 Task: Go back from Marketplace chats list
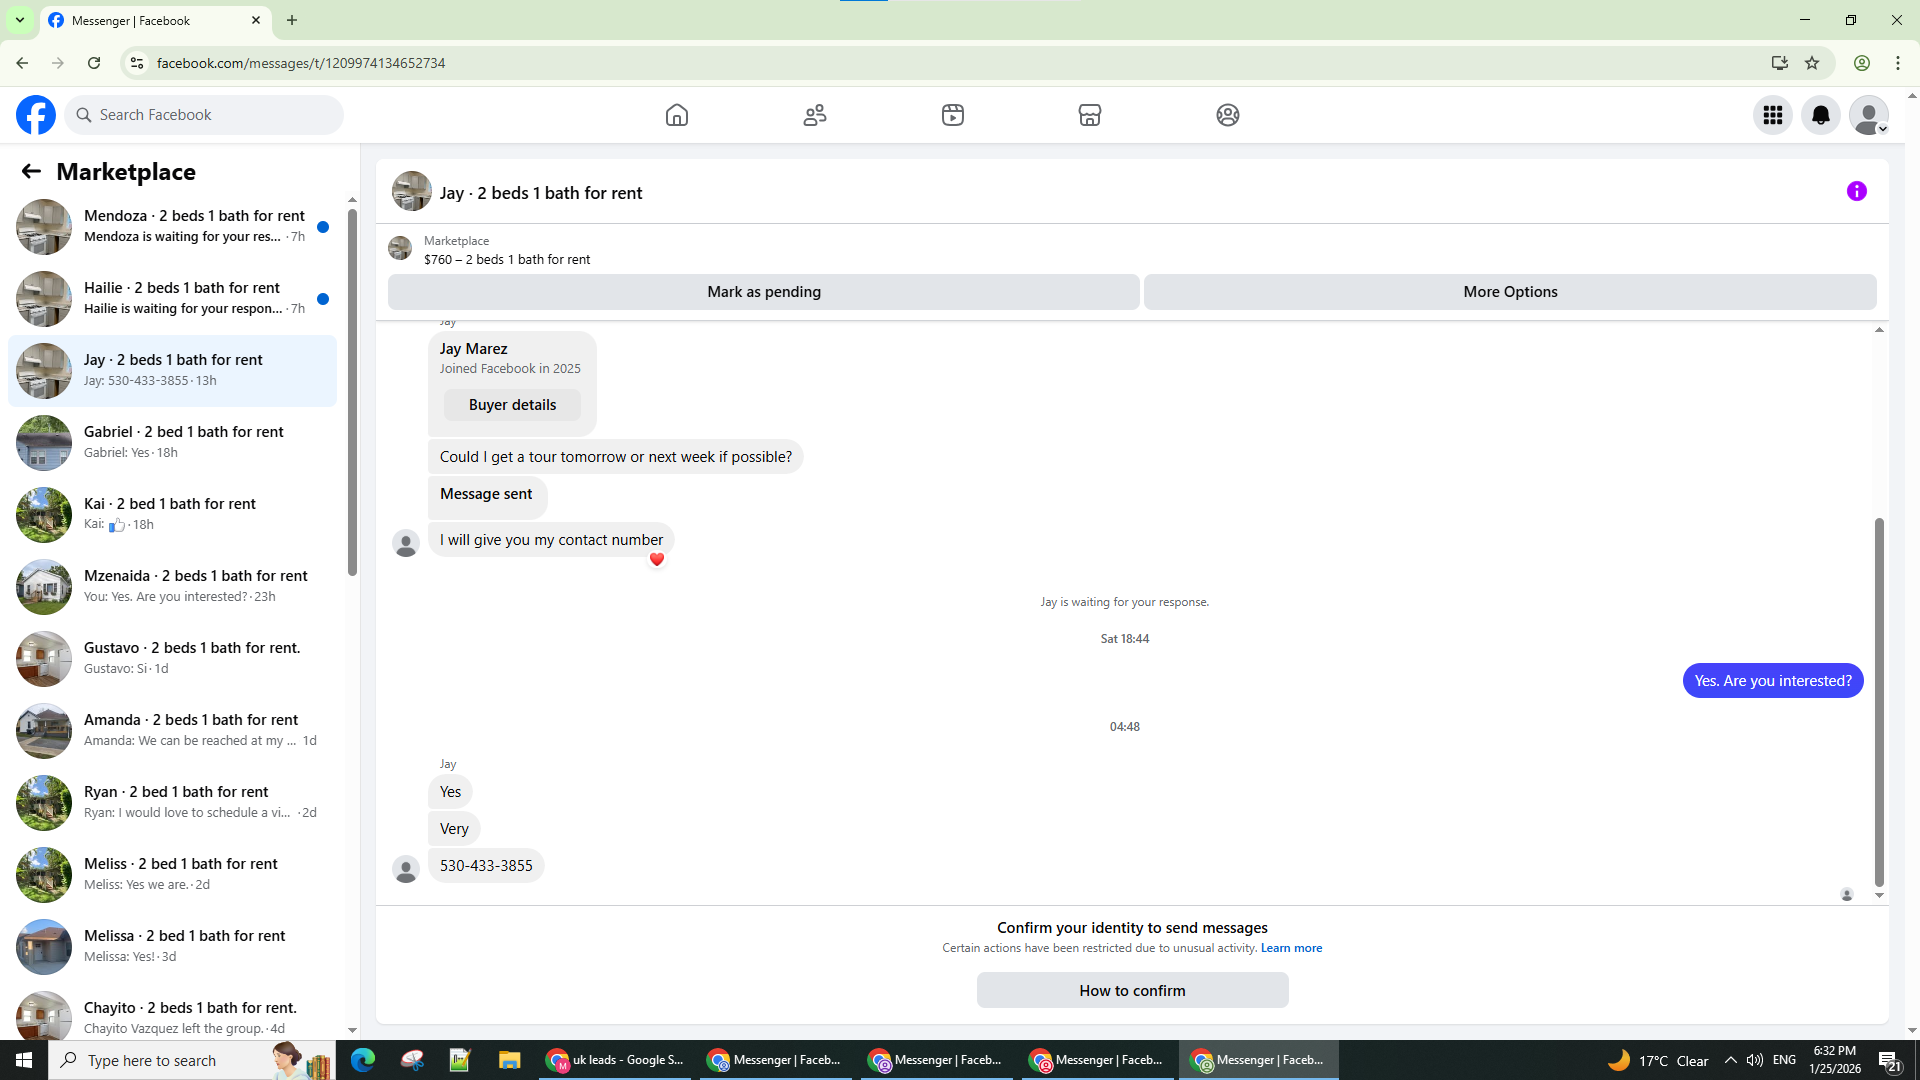(31, 172)
